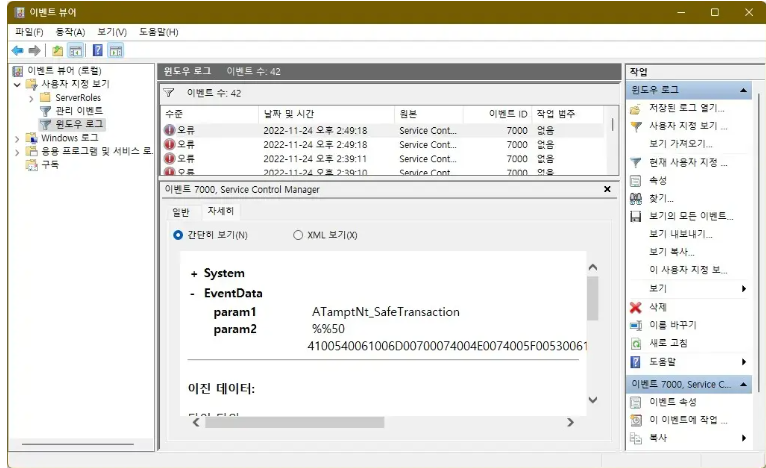Click save all events (보기의 모든 이벤트) disk icon
The width and height of the screenshot is (766, 468).
[x=635, y=216]
